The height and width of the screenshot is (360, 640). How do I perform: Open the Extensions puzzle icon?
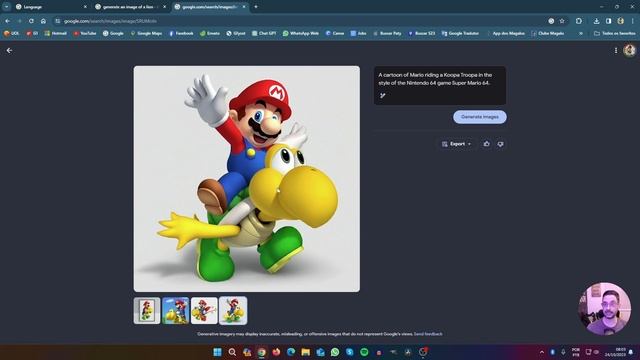(x=579, y=21)
